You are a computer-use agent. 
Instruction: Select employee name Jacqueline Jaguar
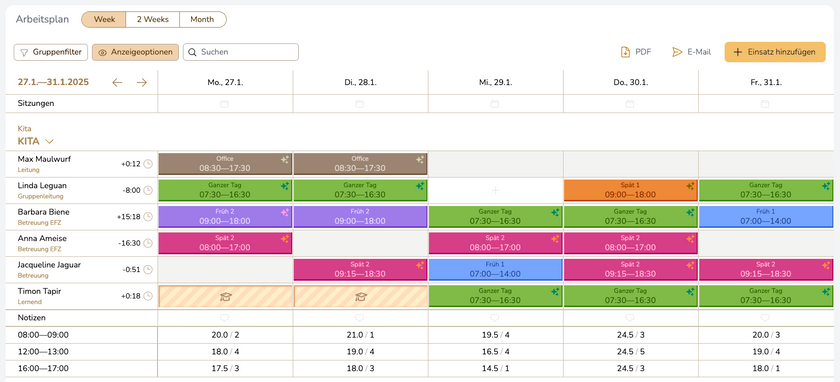(49, 264)
